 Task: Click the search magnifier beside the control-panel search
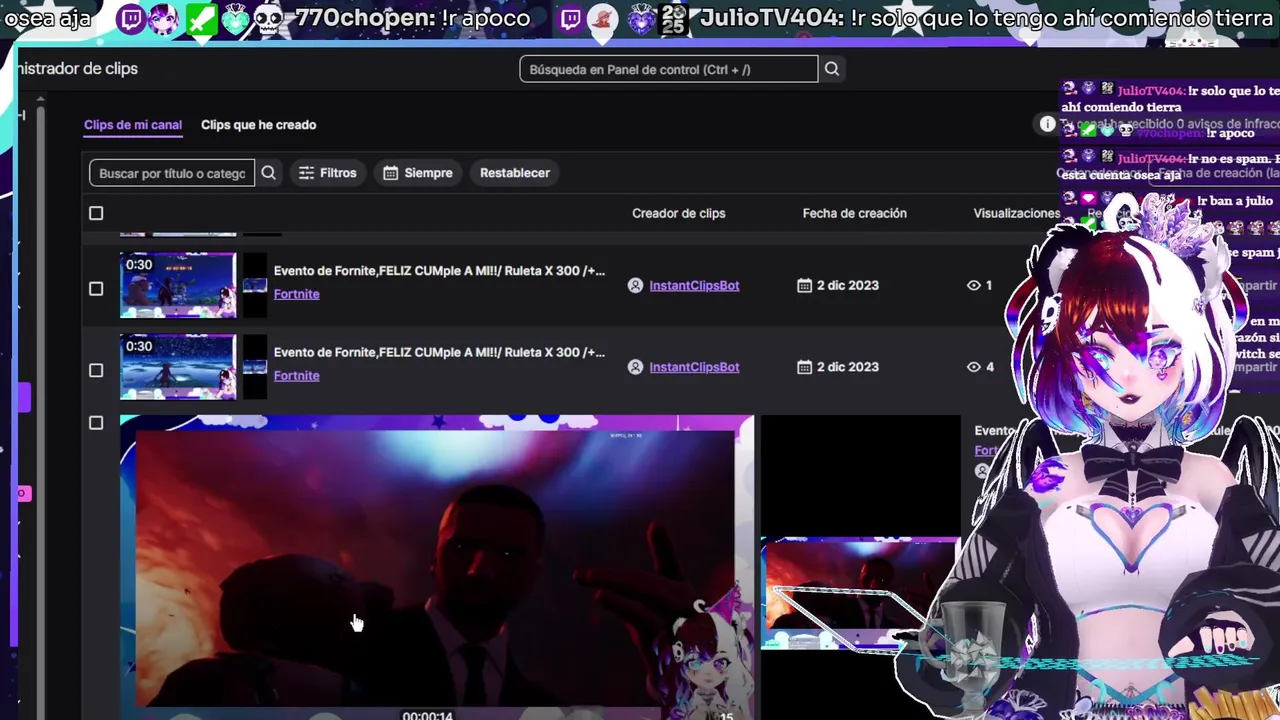point(832,69)
